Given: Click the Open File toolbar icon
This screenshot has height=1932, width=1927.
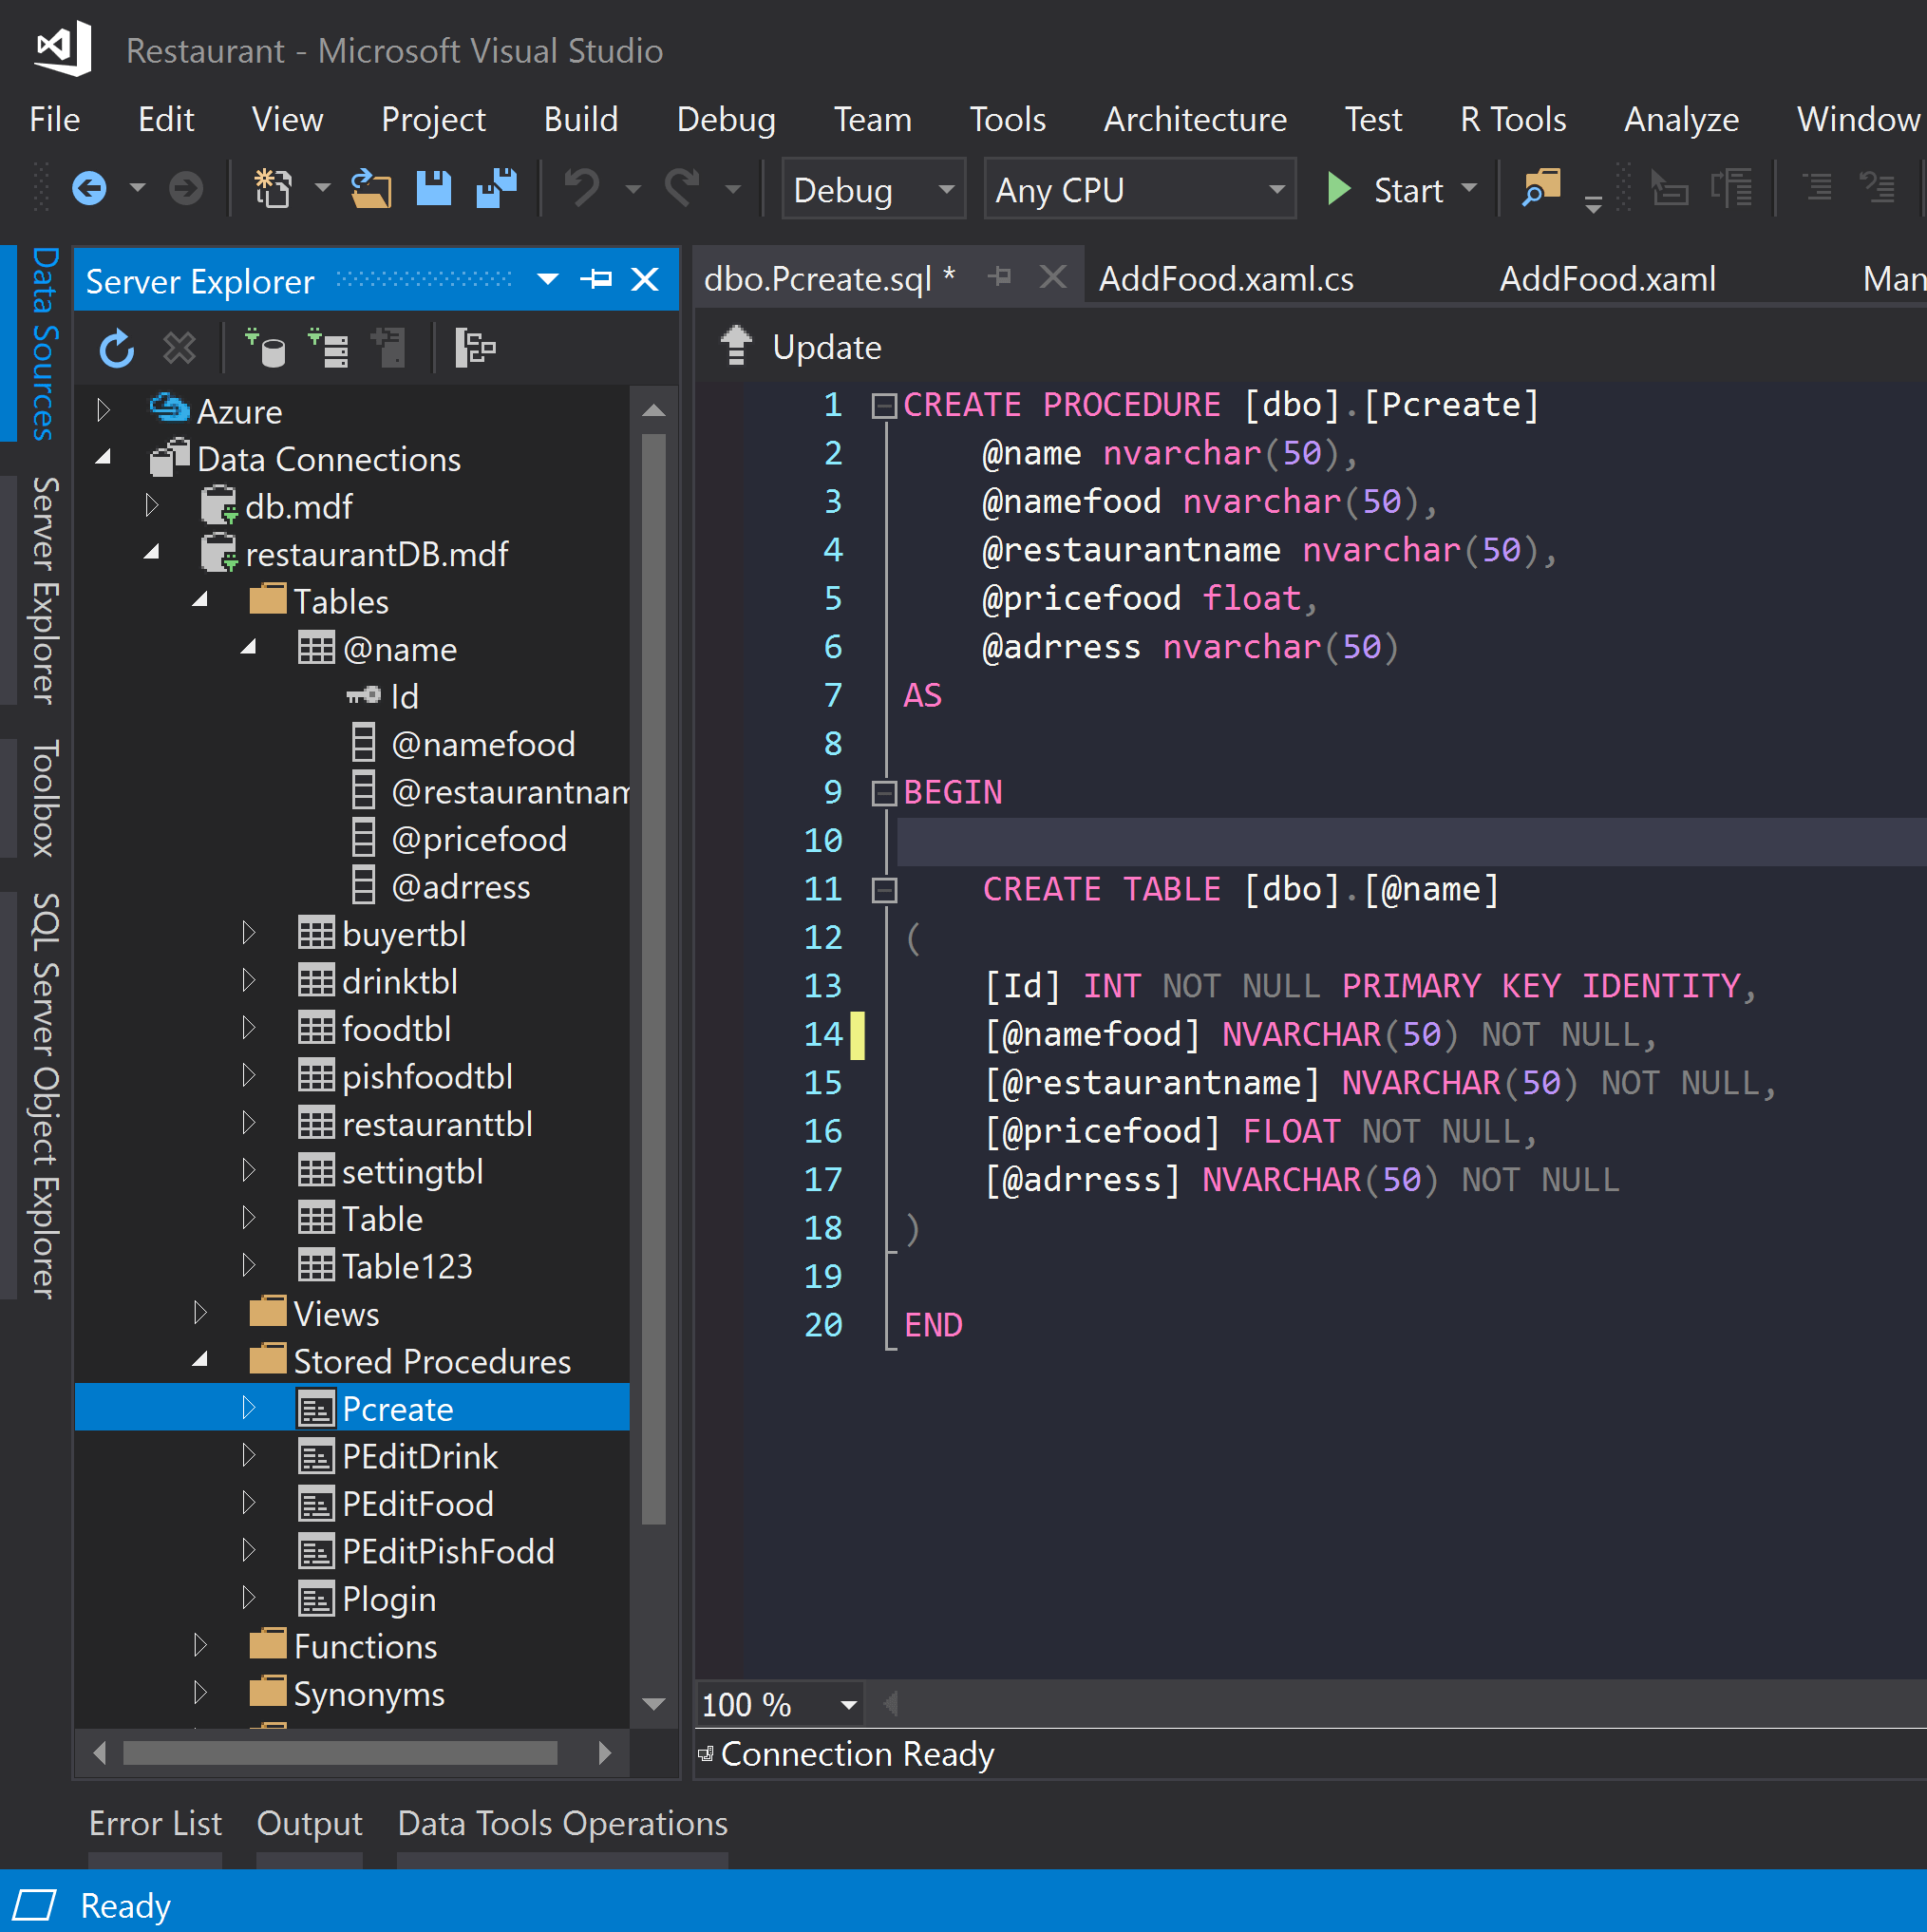Looking at the screenshot, I should (x=371, y=188).
